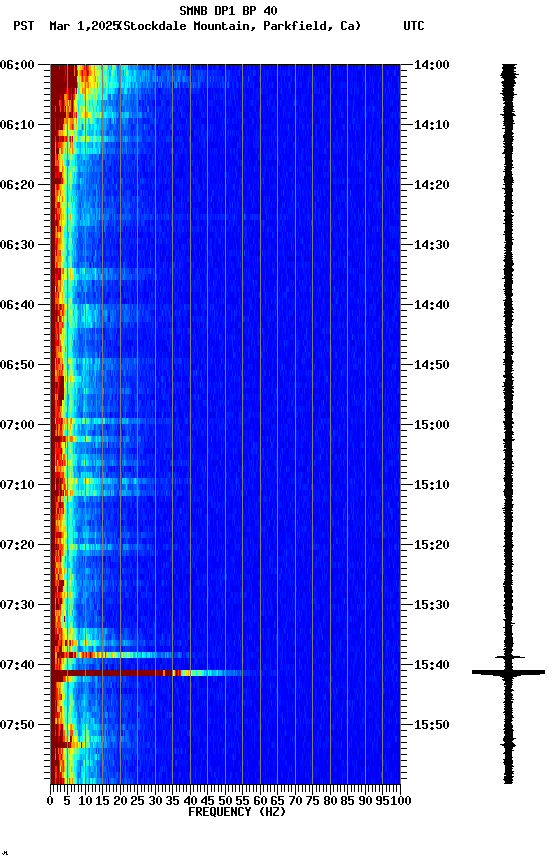Click the 06:30 PST time label
The width and height of the screenshot is (552, 864).
pyautogui.click(x=17, y=245)
